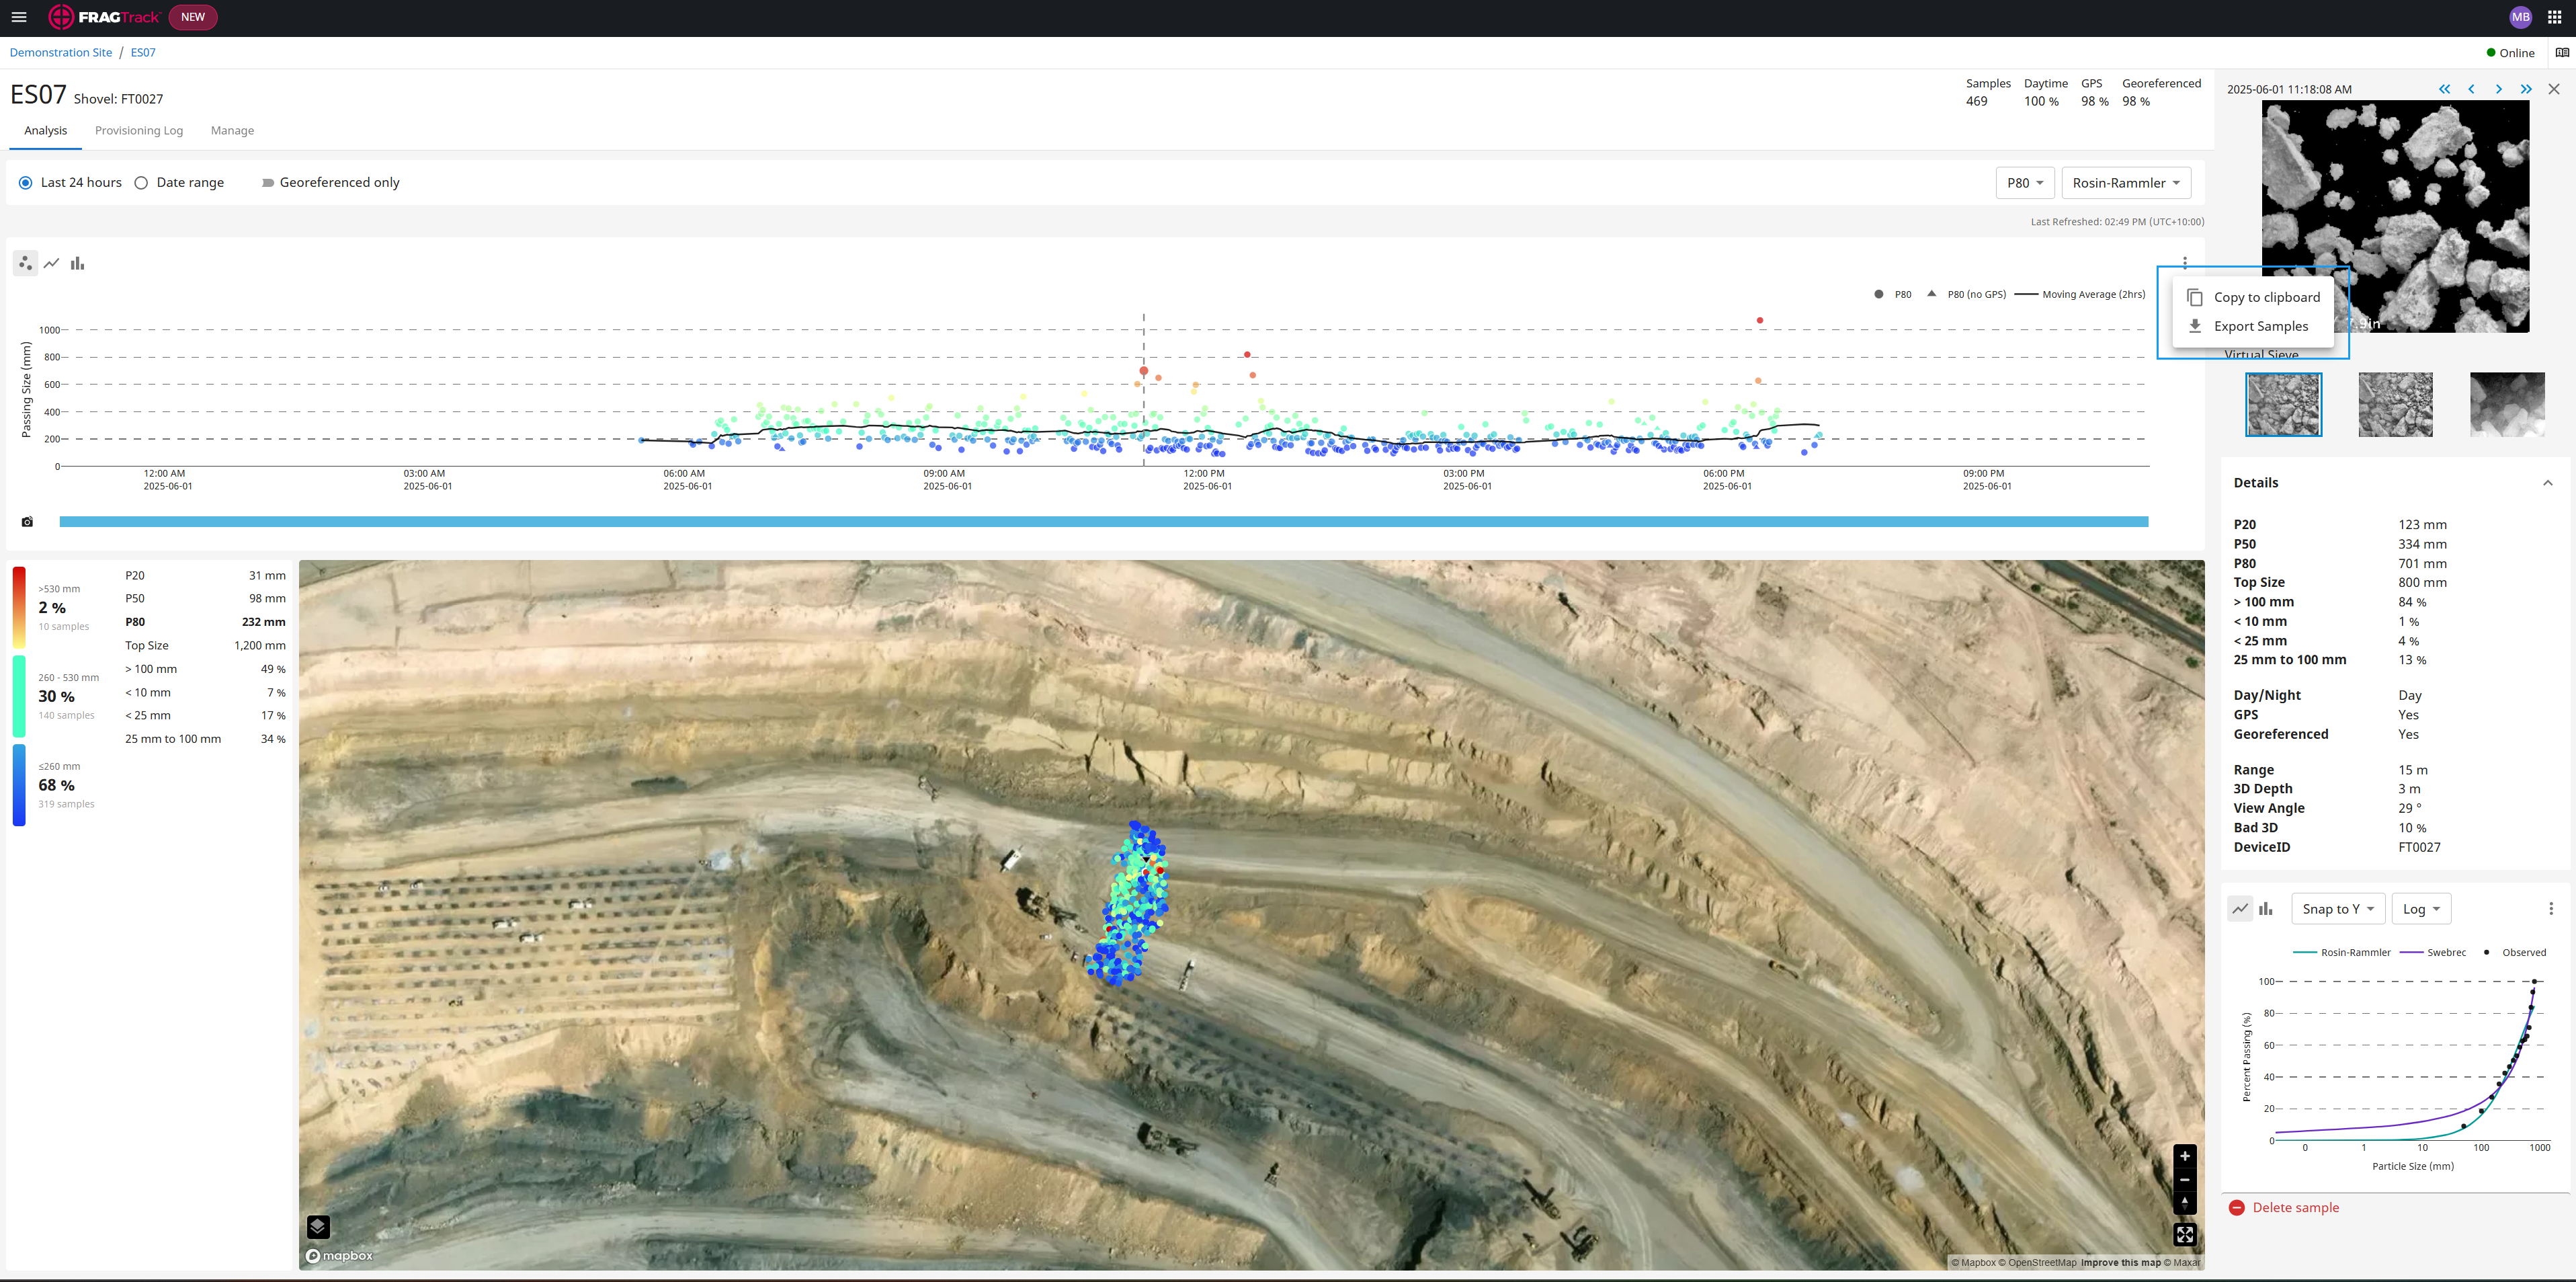
Task: Go to the previous sample
Action: 2471,89
